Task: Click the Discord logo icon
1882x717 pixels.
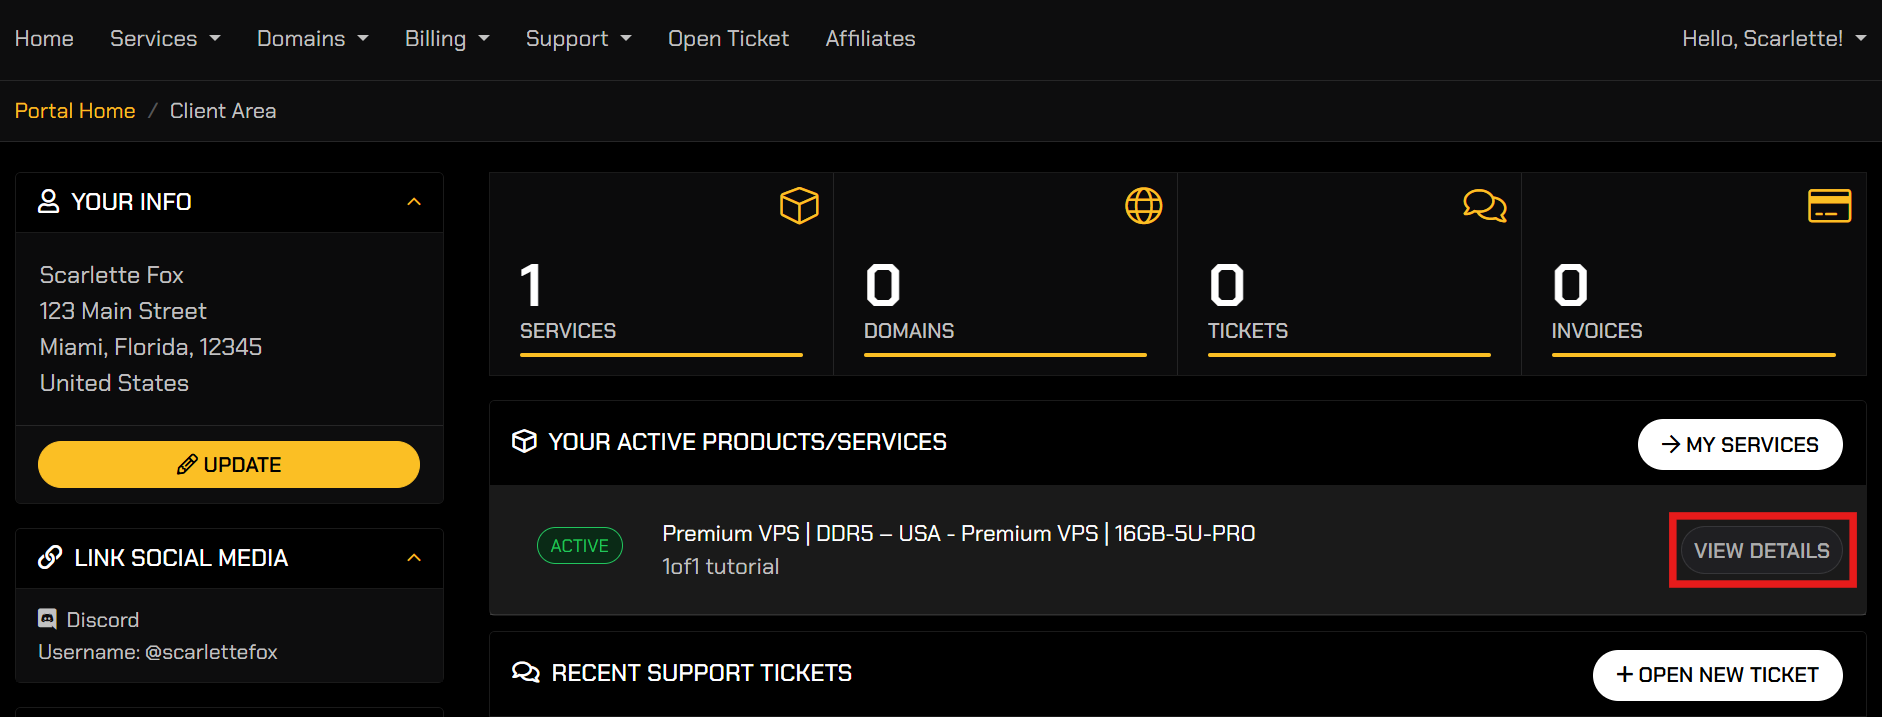Action: click(47, 619)
